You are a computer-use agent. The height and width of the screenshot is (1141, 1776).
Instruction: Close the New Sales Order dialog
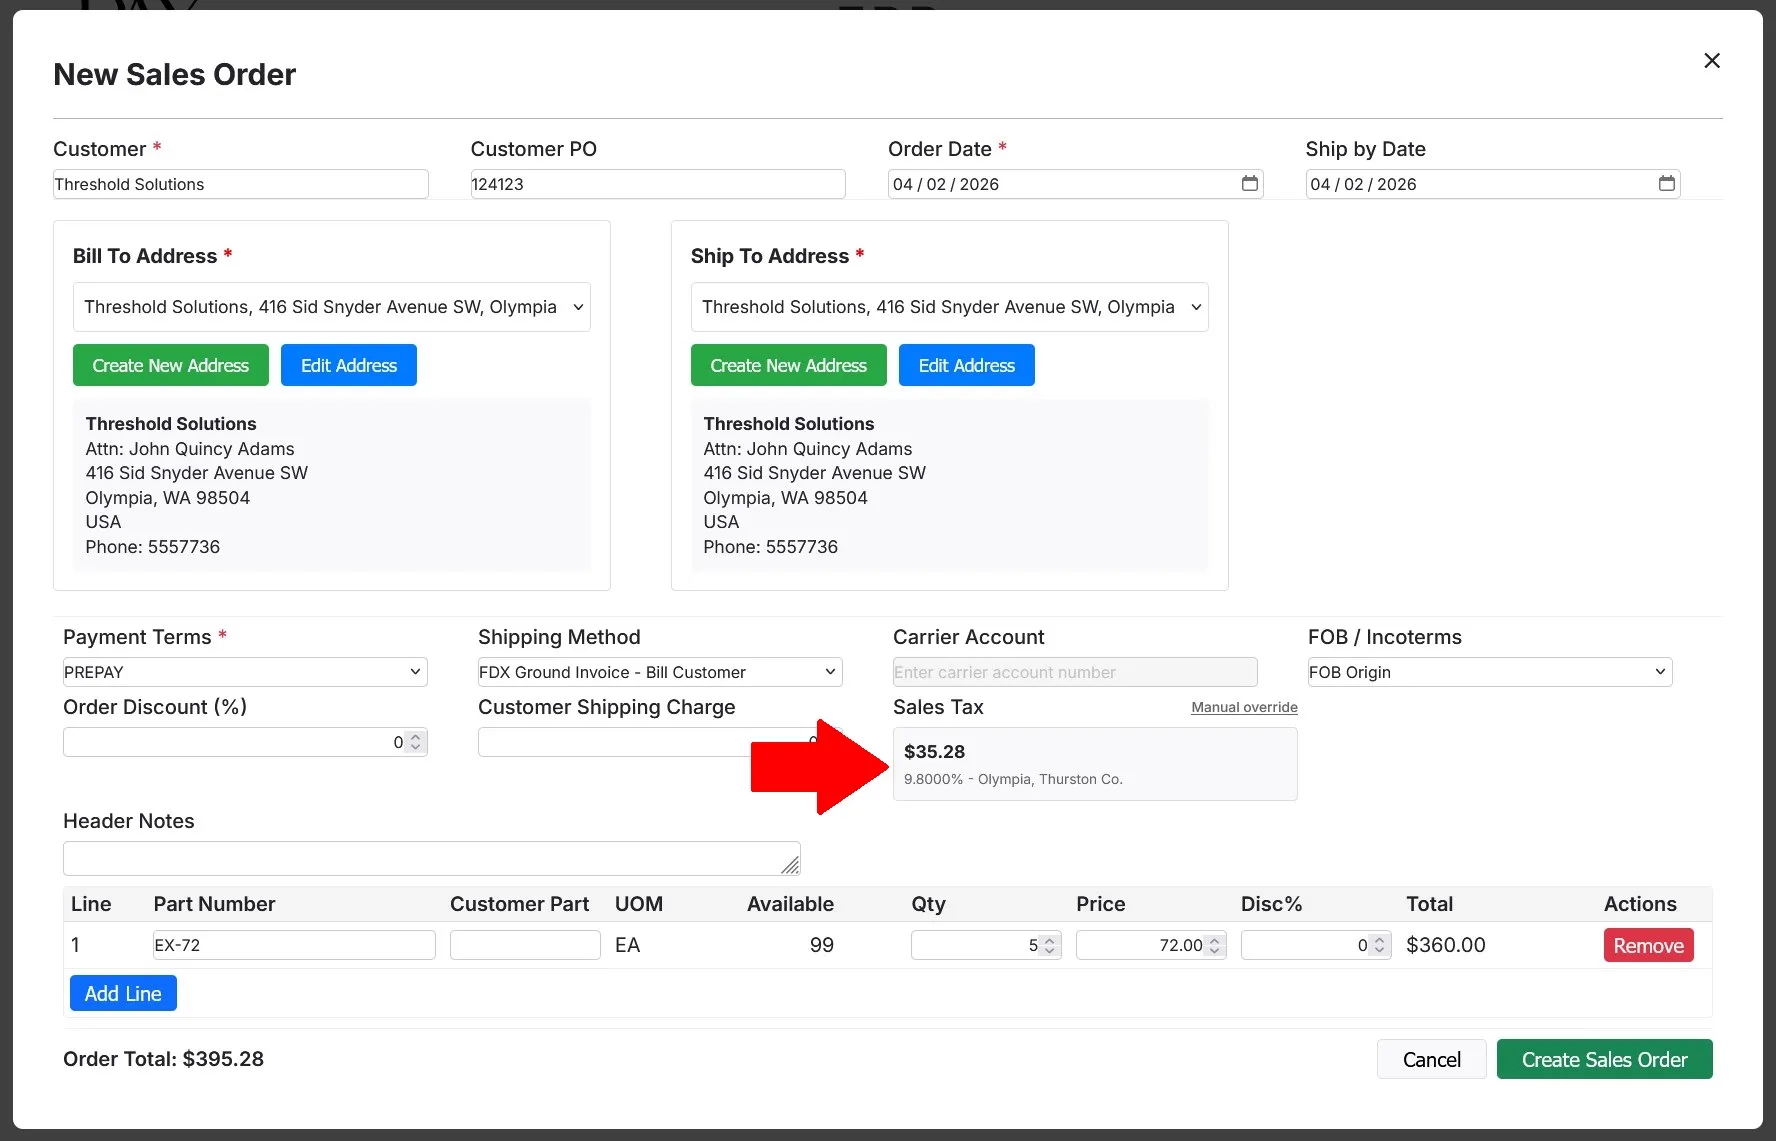pos(1712,60)
